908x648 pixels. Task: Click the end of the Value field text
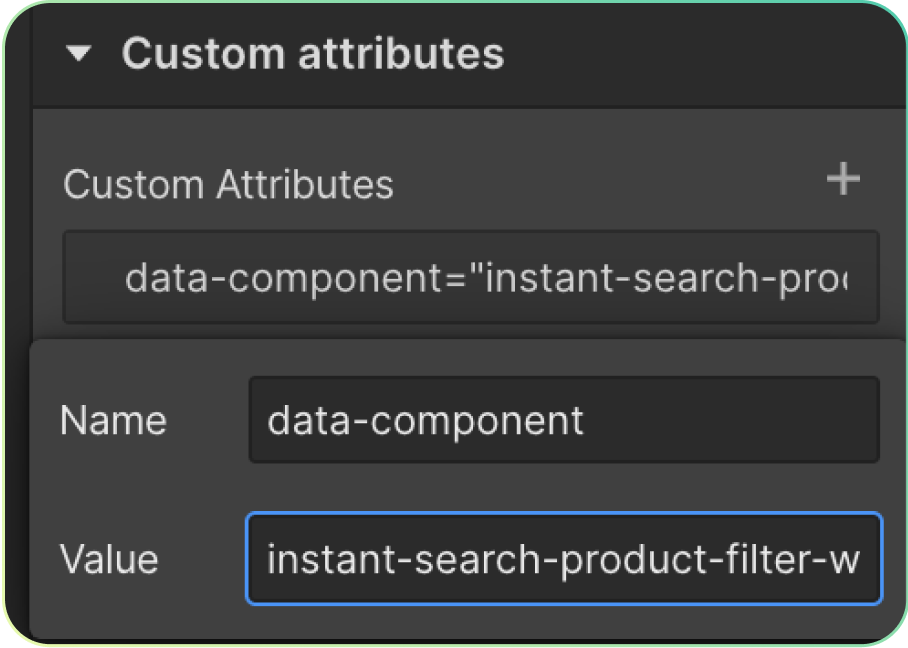tap(859, 559)
